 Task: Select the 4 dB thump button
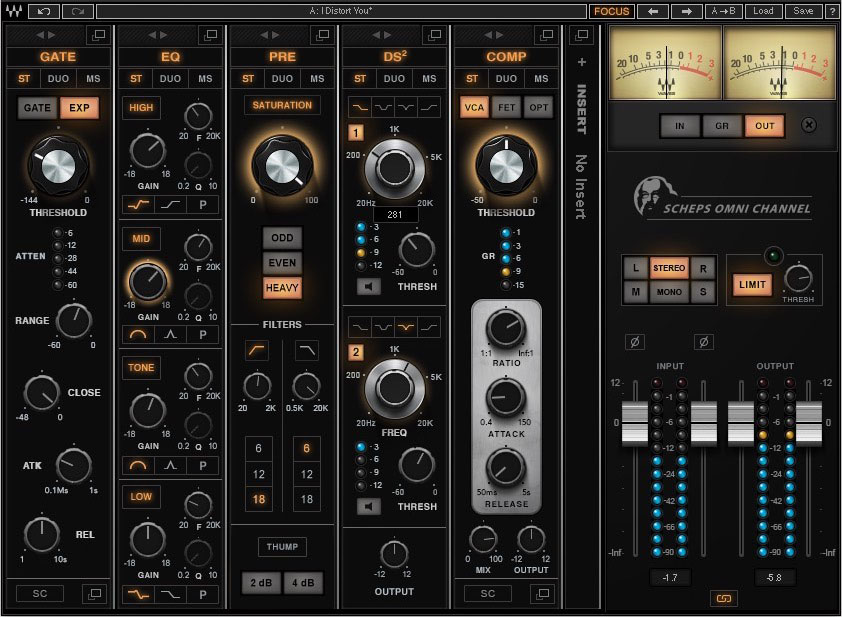click(x=303, y=583)
